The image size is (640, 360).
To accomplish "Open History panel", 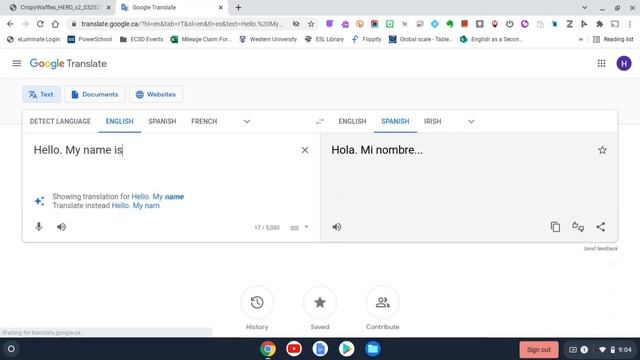I will pos(257,302).
